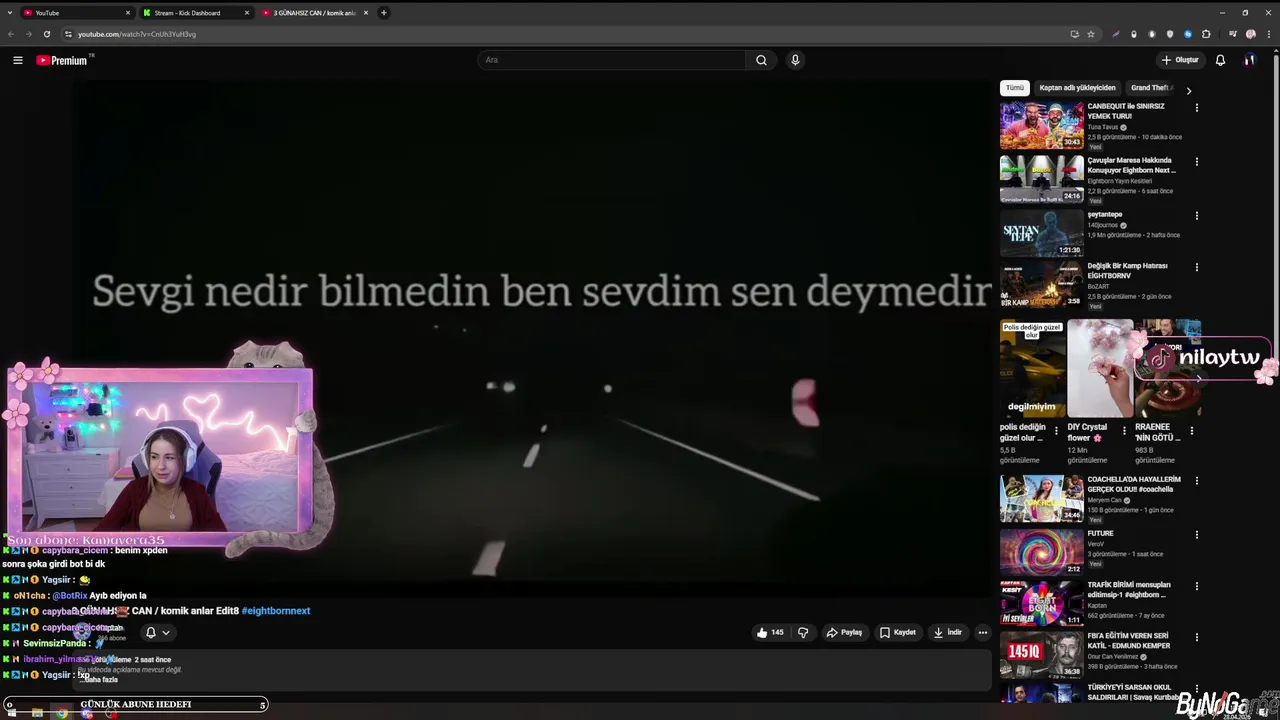Go back with browser back arrow

[x=11, y=34]
